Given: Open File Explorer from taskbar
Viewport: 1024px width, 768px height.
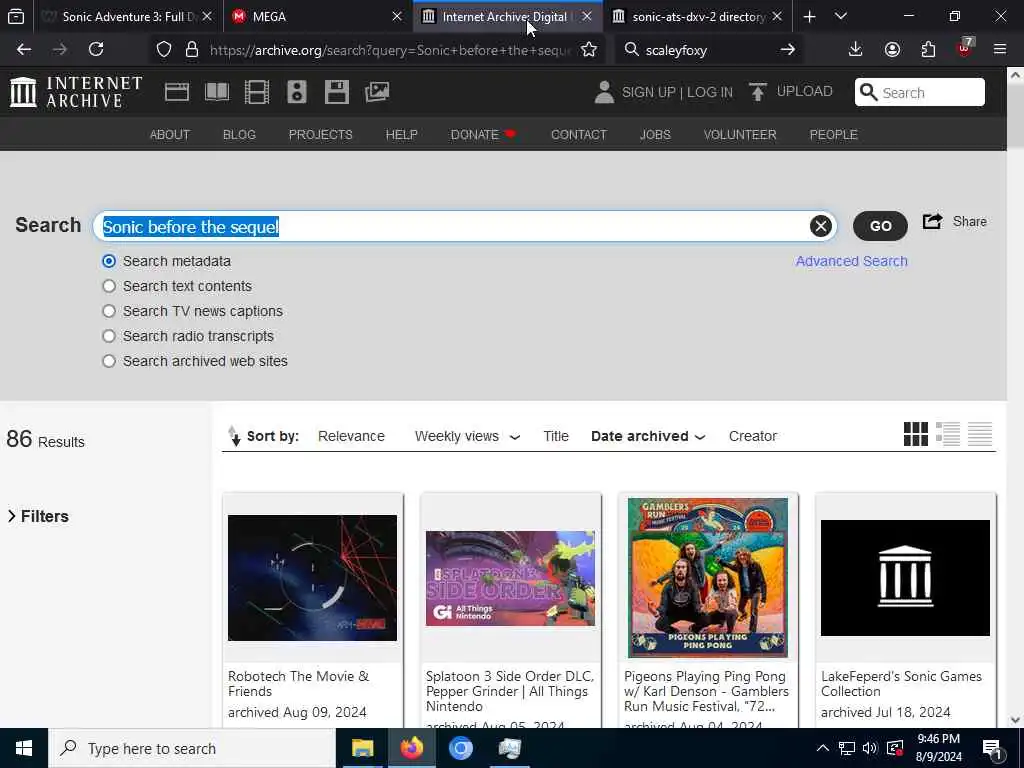Looking at the screenshot, I should coord(362,748).
